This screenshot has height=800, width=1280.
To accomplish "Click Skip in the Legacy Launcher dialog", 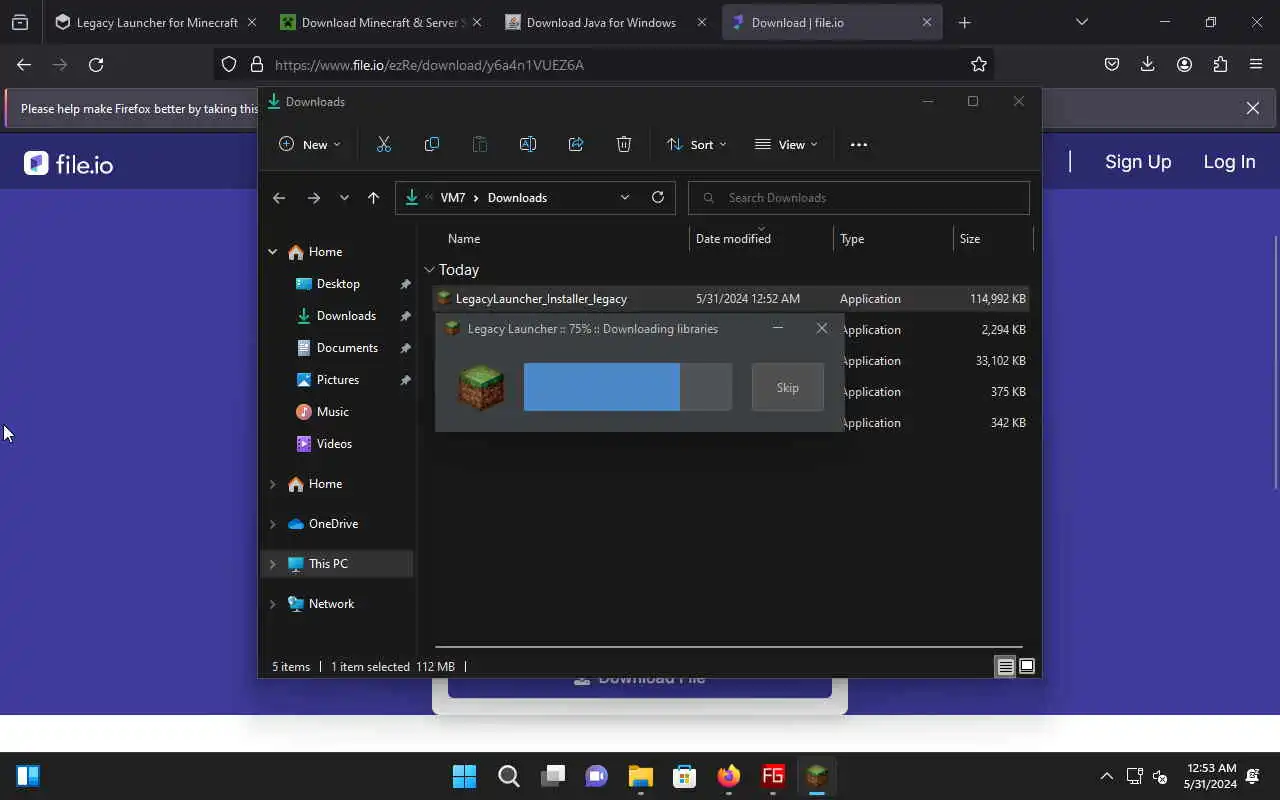I will point(788,387).
